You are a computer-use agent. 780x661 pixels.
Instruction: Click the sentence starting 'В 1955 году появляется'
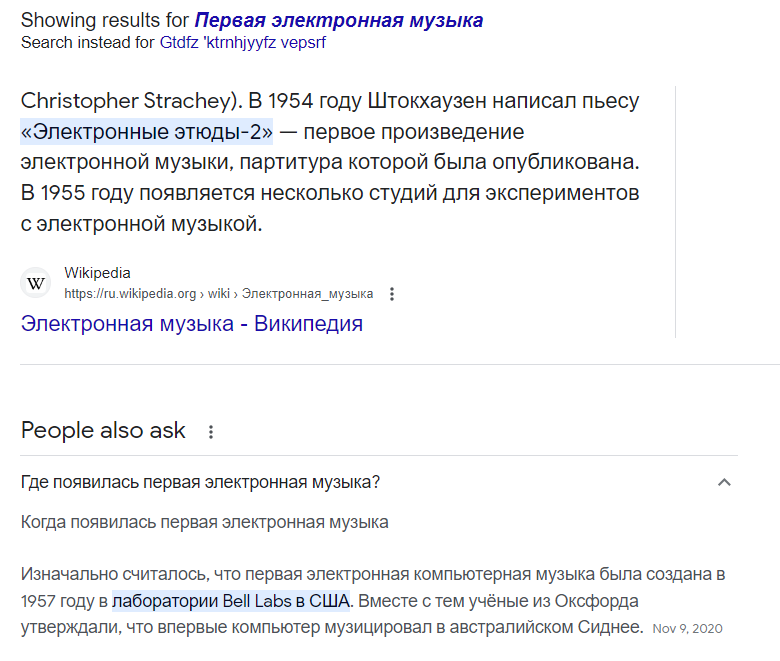(330, 208)
